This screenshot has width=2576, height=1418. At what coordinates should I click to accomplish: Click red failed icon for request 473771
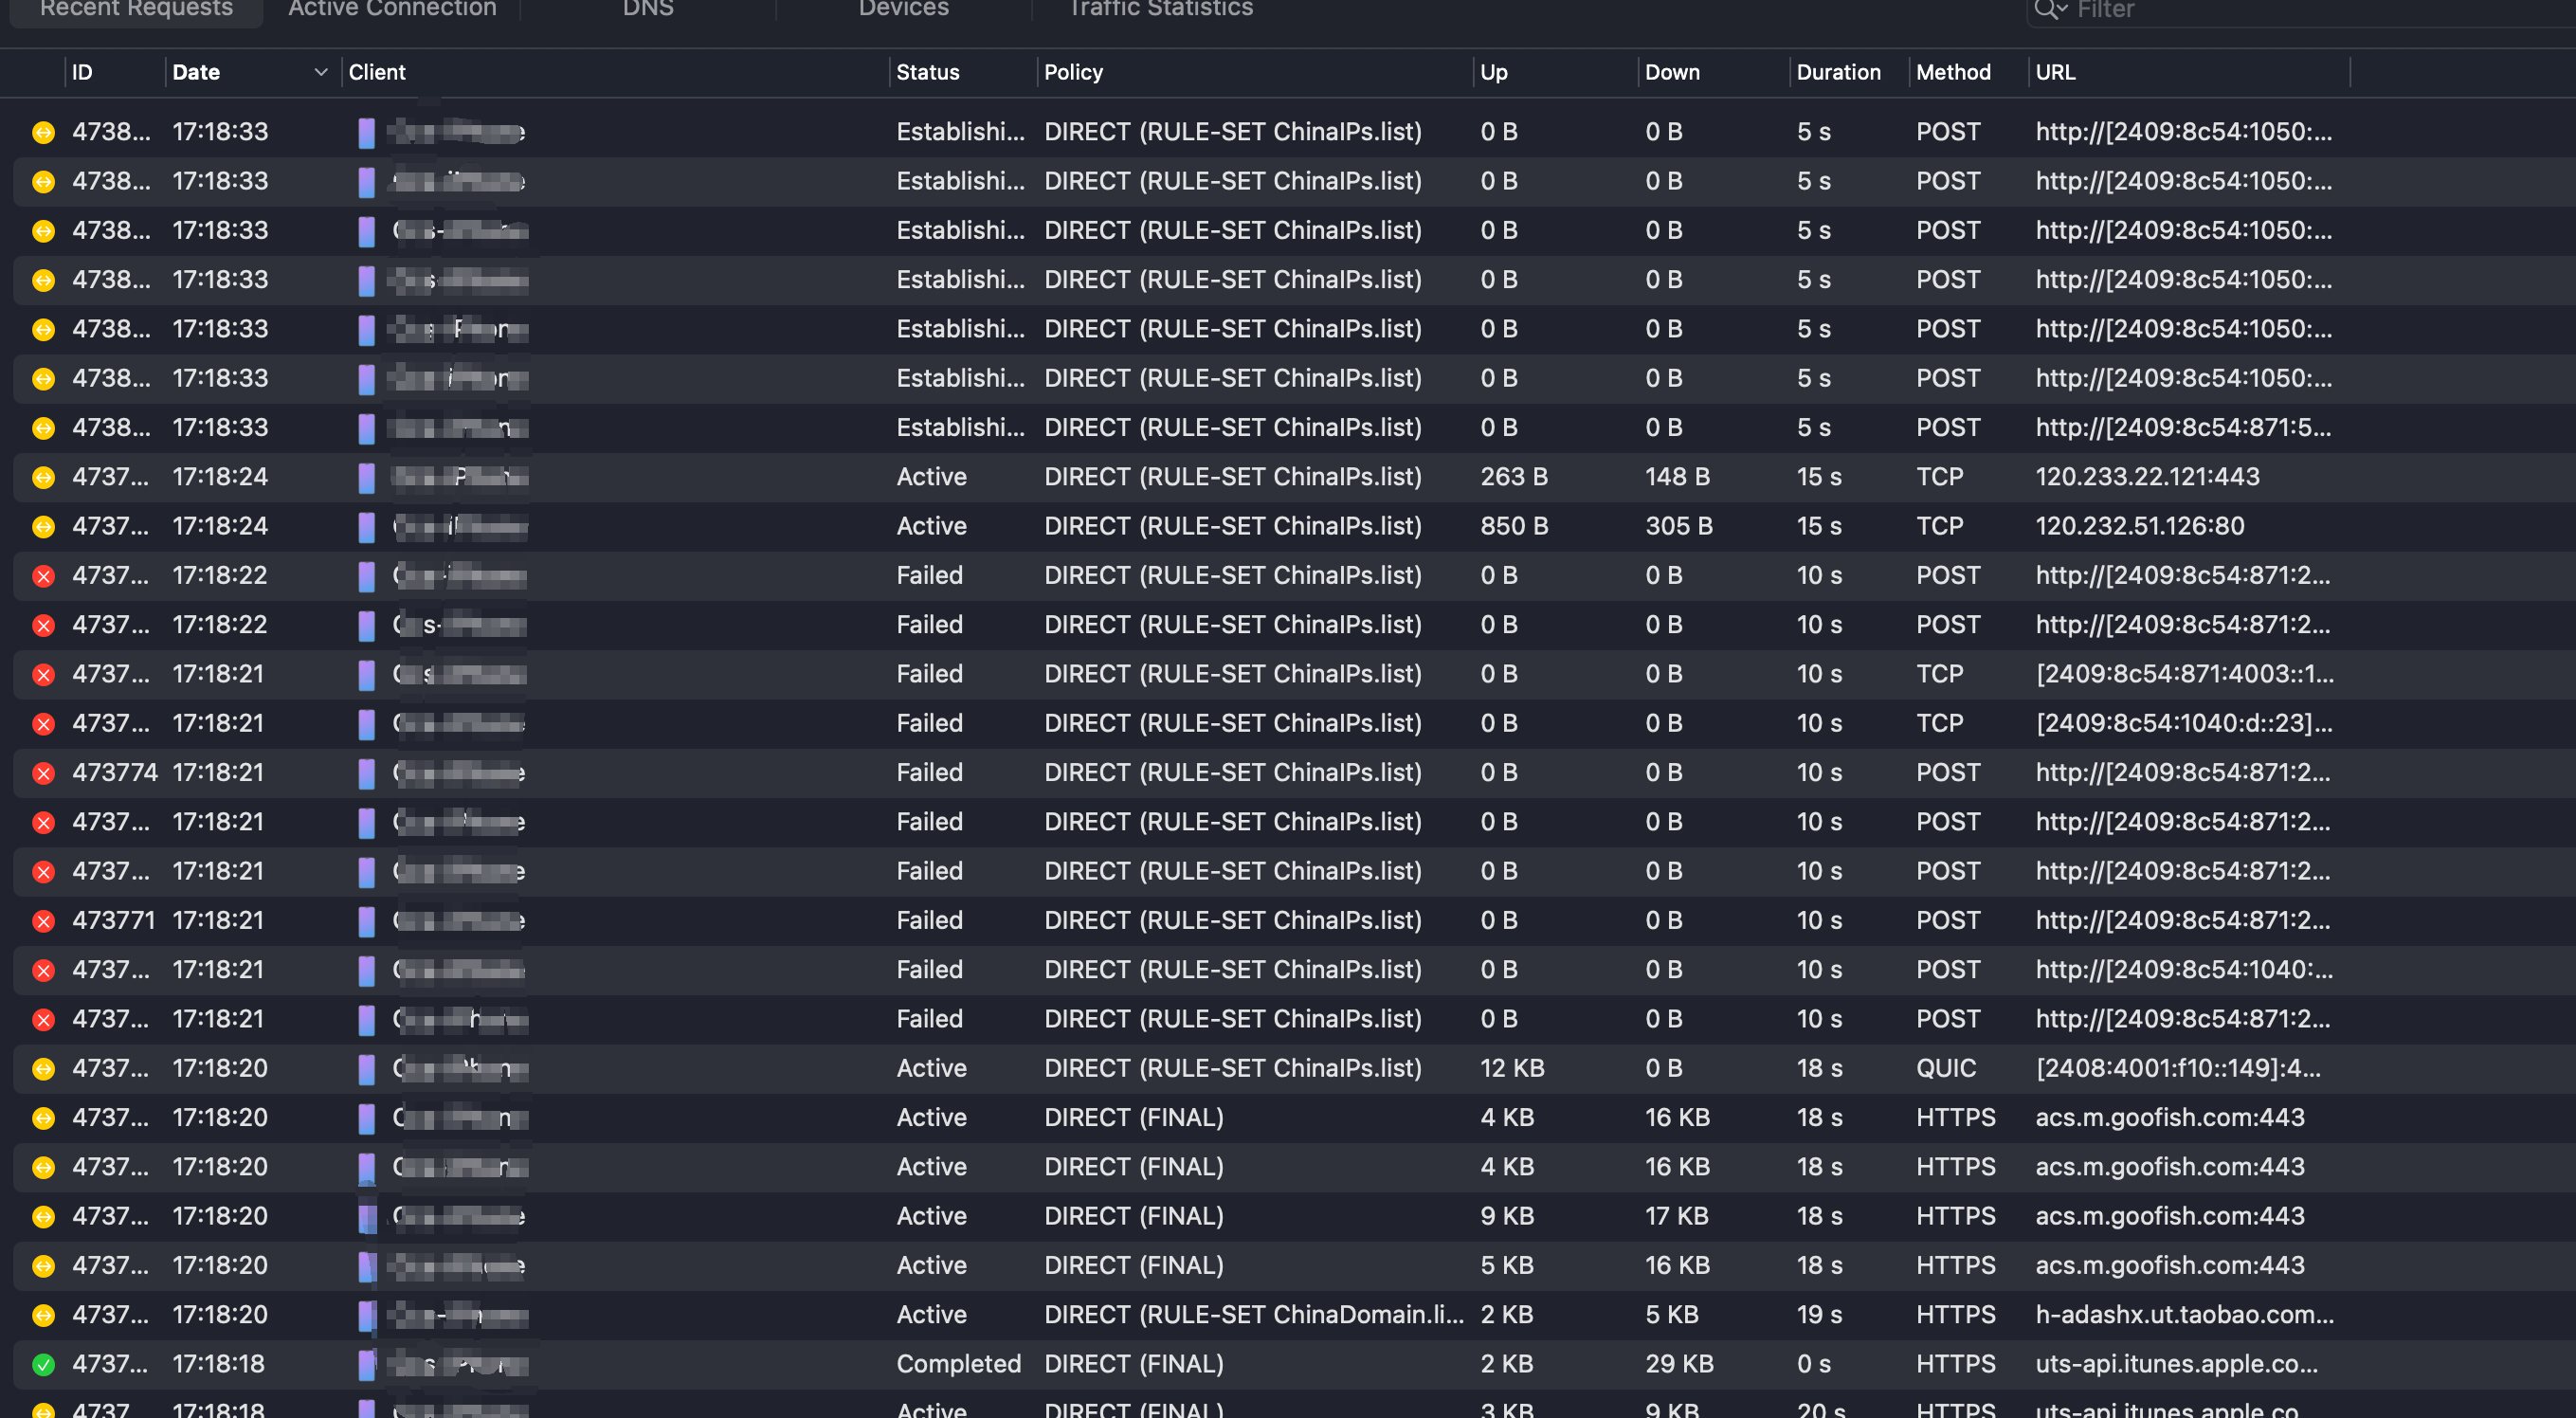(x=43, y=921)
